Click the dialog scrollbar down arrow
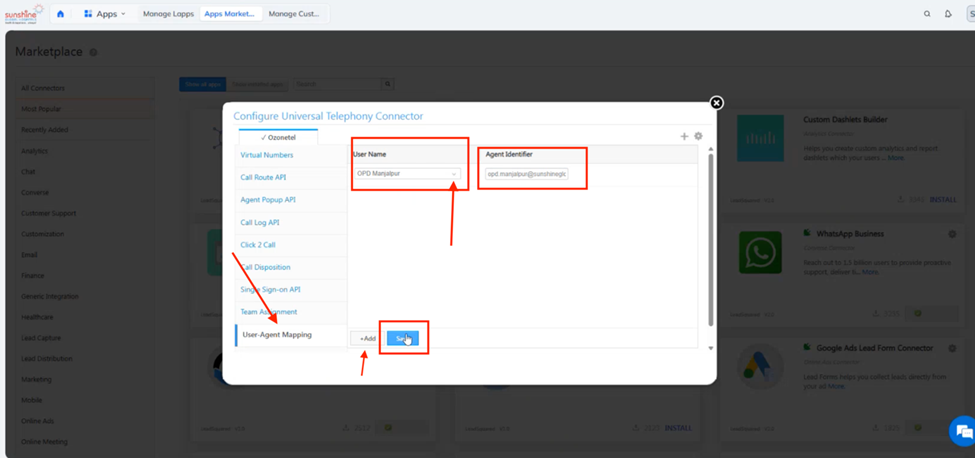This screenshot has width=975, height=458. (711, 349)
